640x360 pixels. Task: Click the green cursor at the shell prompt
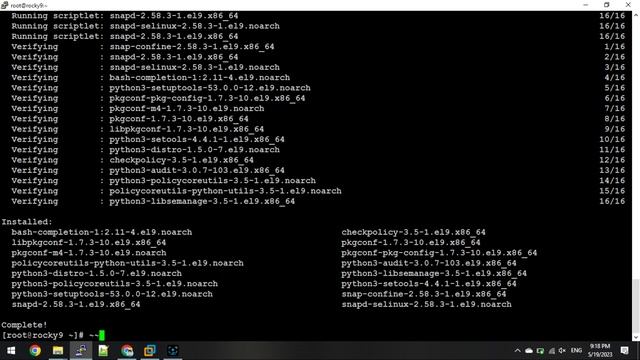click(x=102, y=335)
